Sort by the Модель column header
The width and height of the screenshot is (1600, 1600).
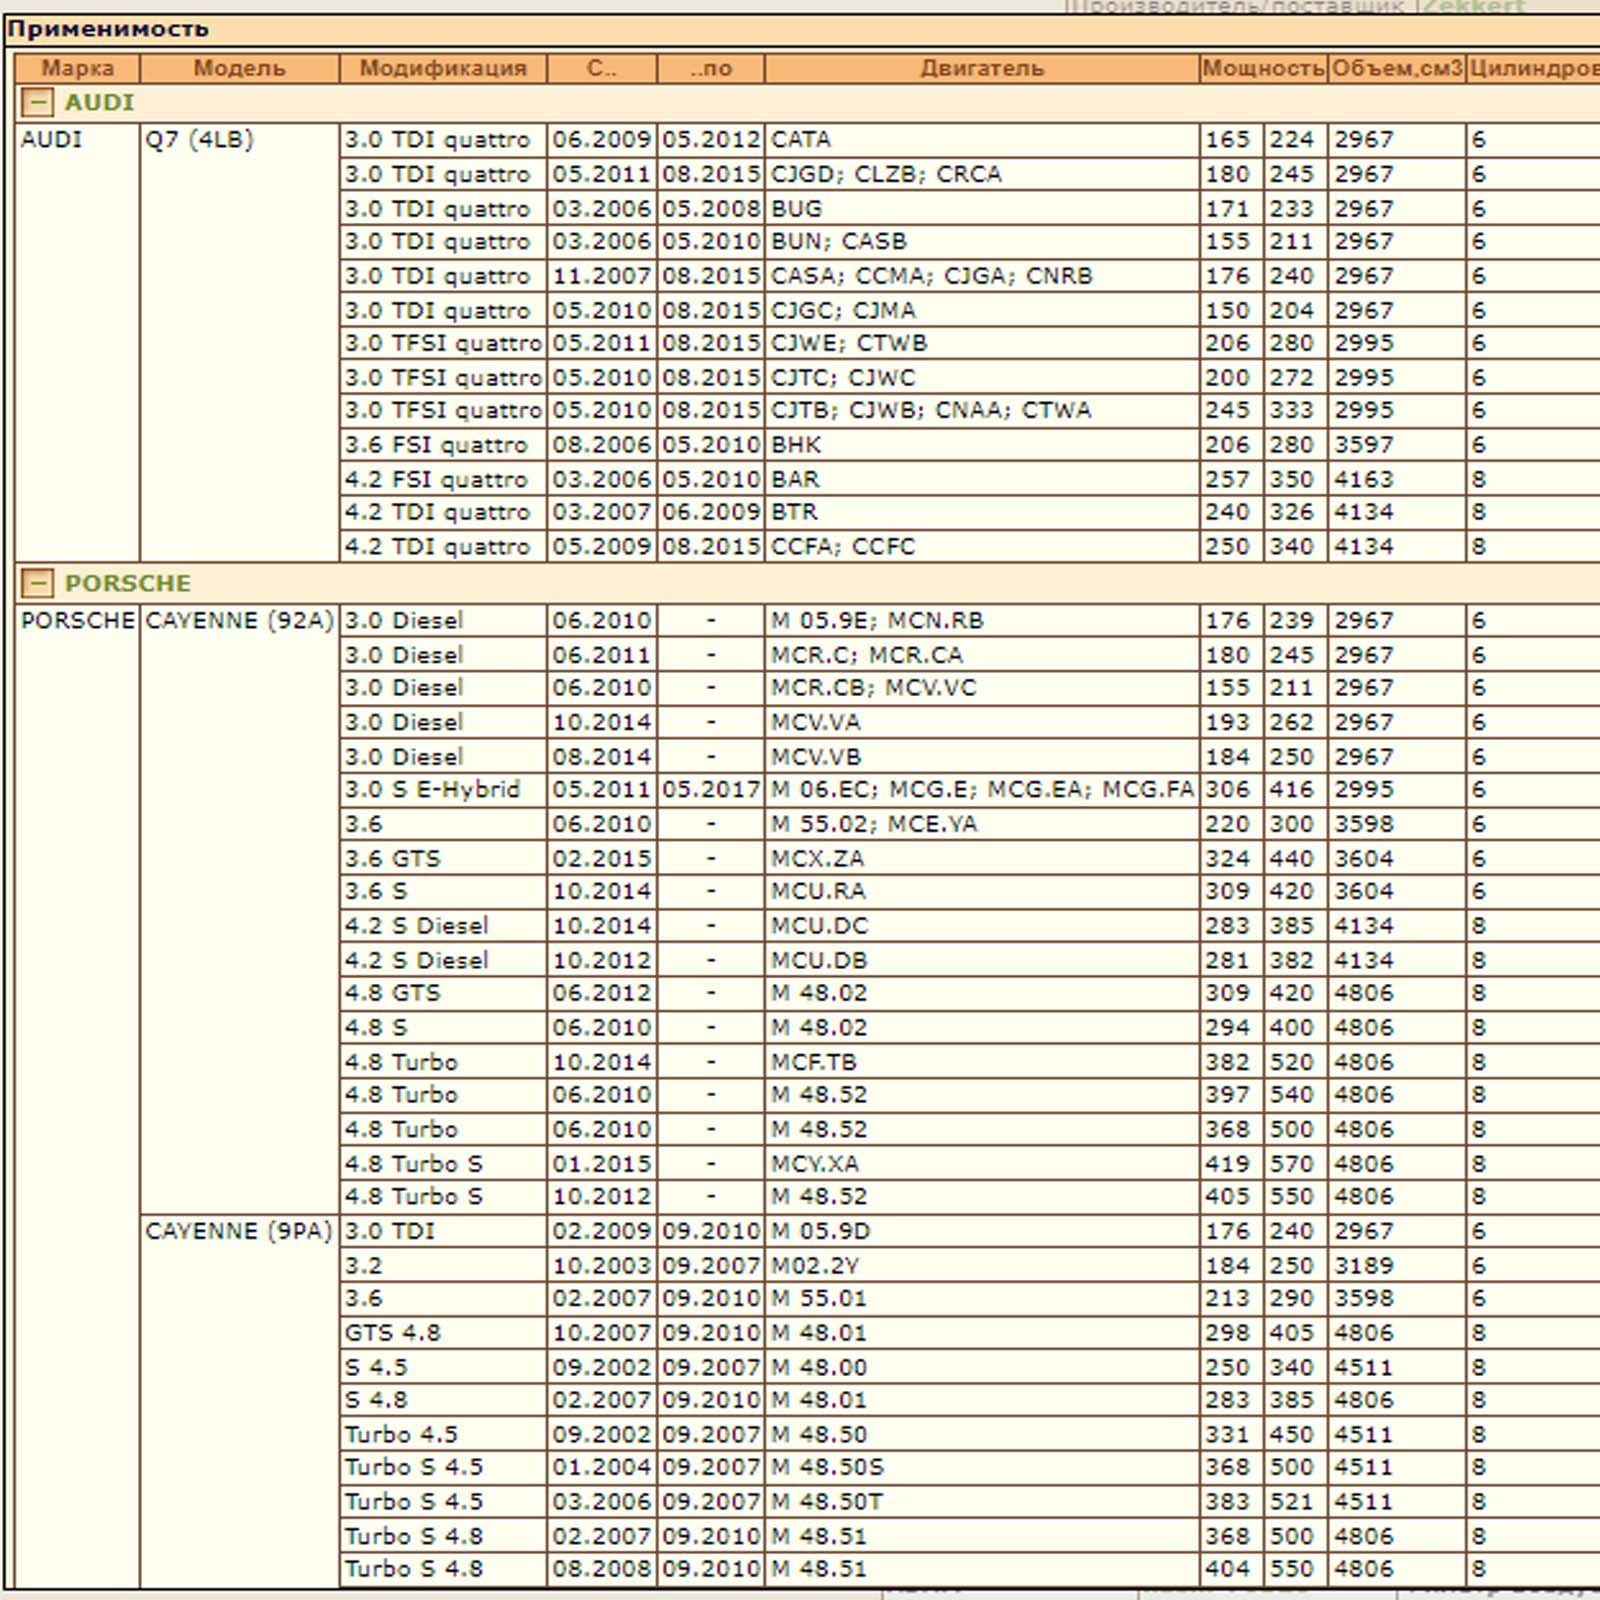point(239,68)
